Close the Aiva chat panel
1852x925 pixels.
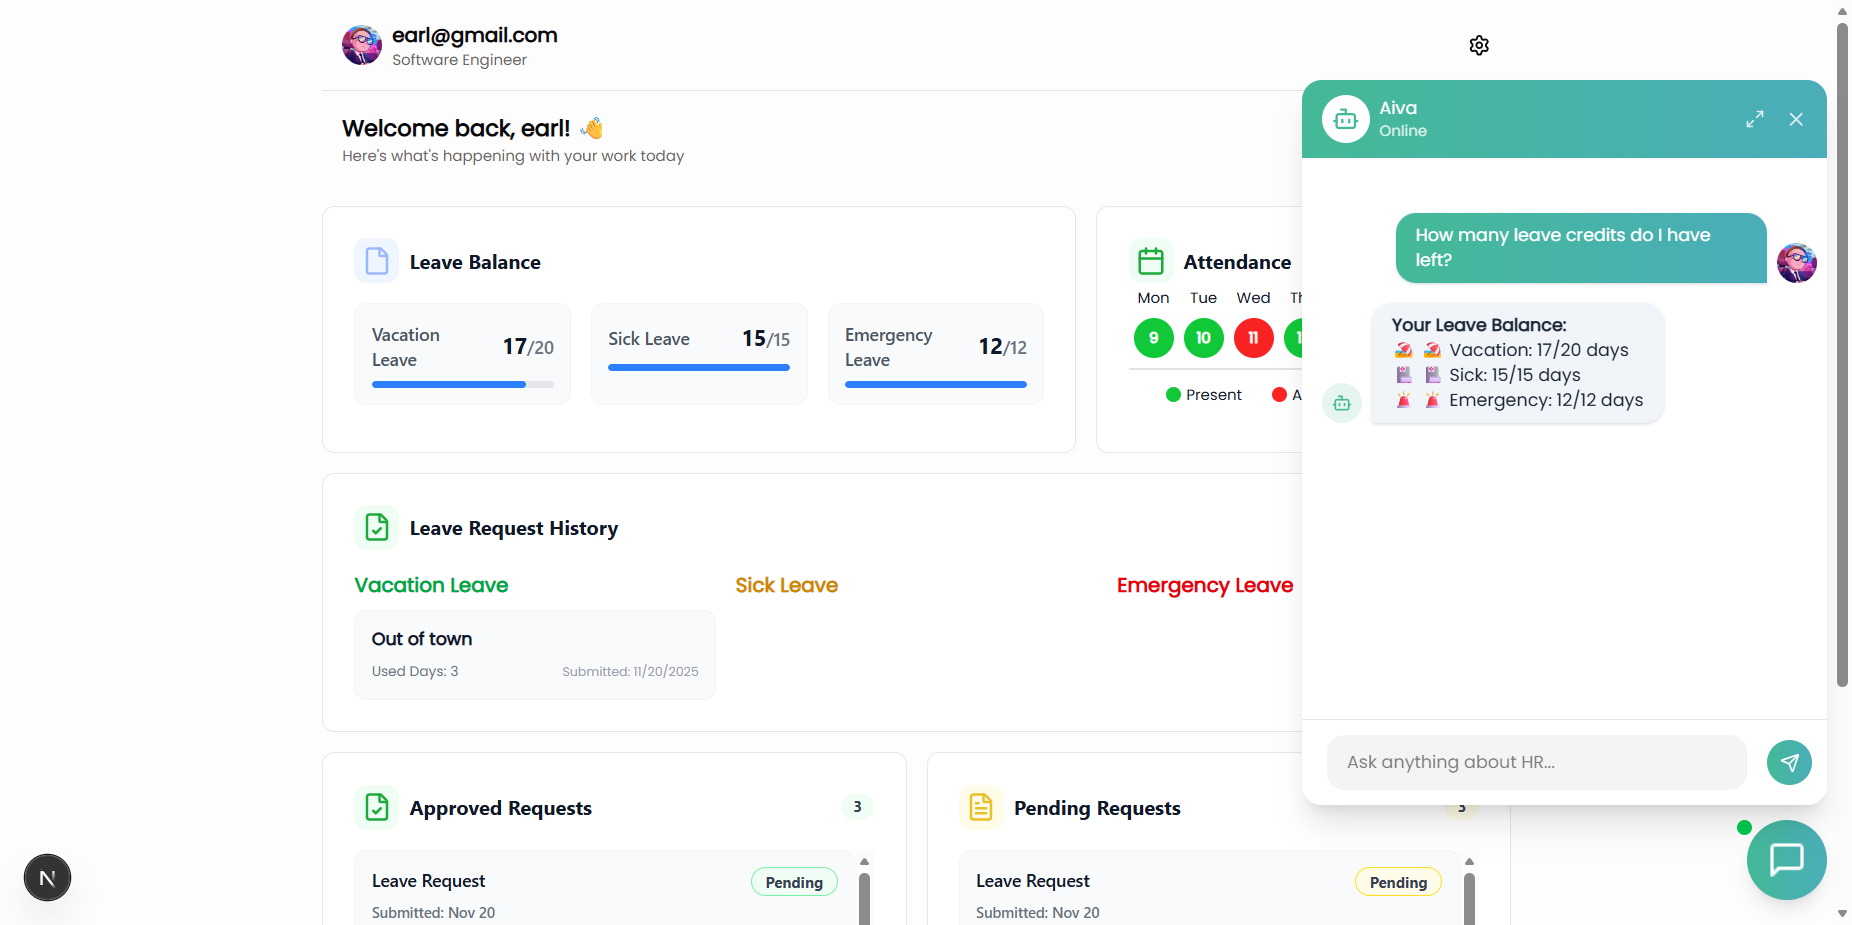(x=1796, y=119)
